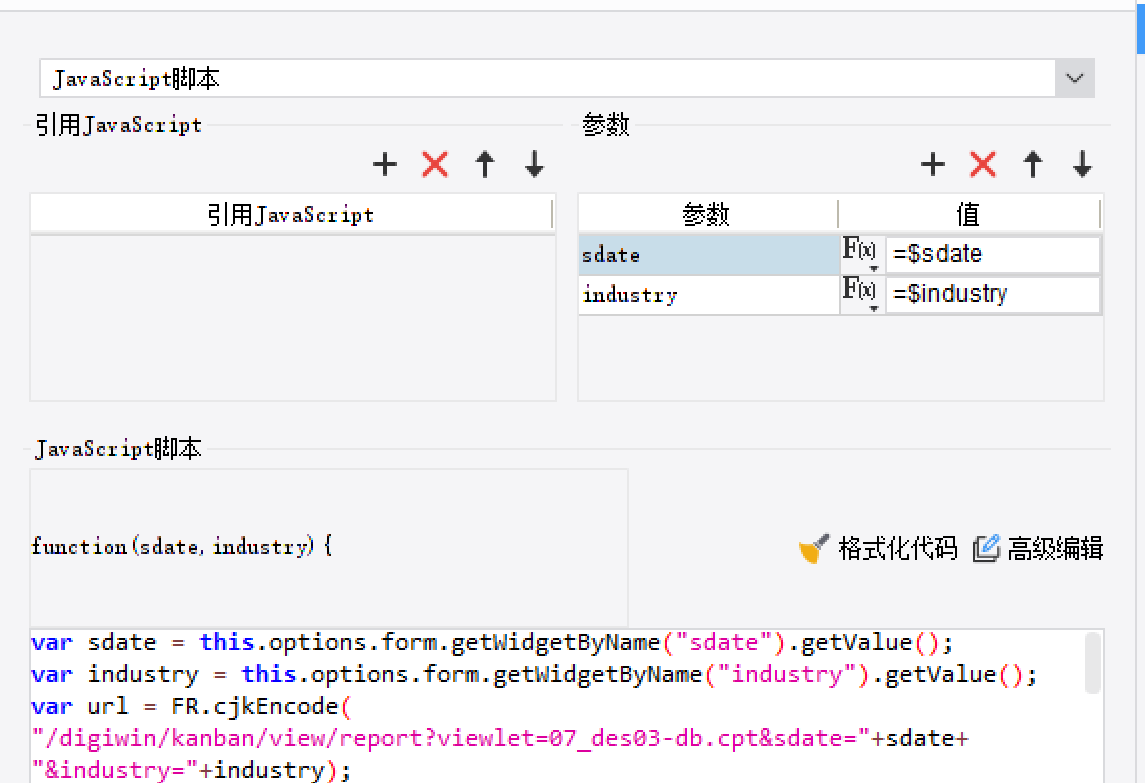The height and width of the screenshot is (783, 1145).
Task: Edit the =$industry value field
Action: [992, 294]
